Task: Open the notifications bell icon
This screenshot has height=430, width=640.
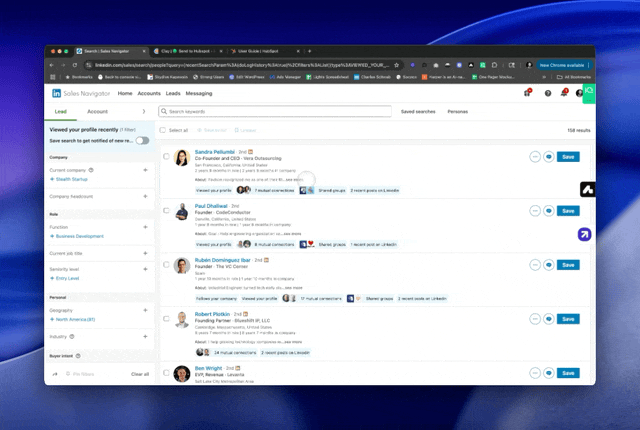Action: click(564, 93)
